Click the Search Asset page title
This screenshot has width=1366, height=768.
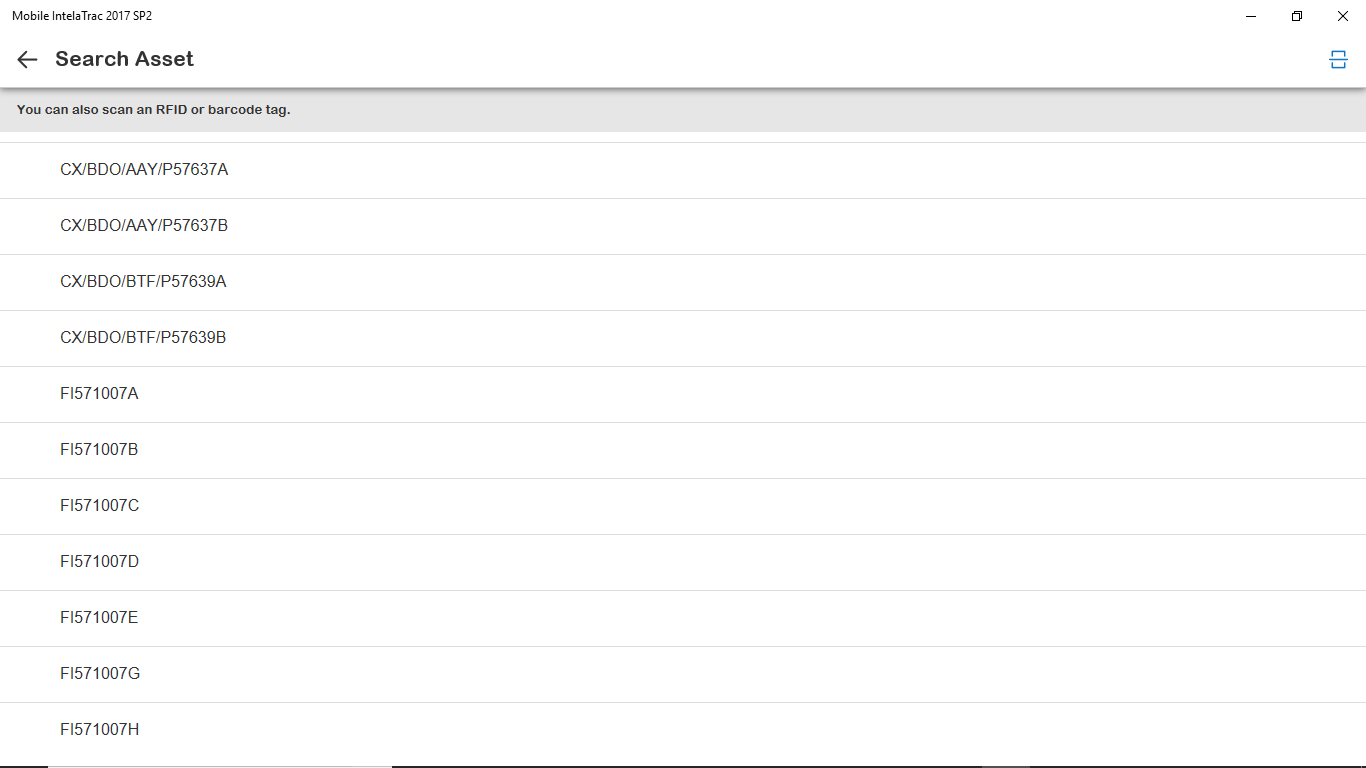click(x=124, y=59)
